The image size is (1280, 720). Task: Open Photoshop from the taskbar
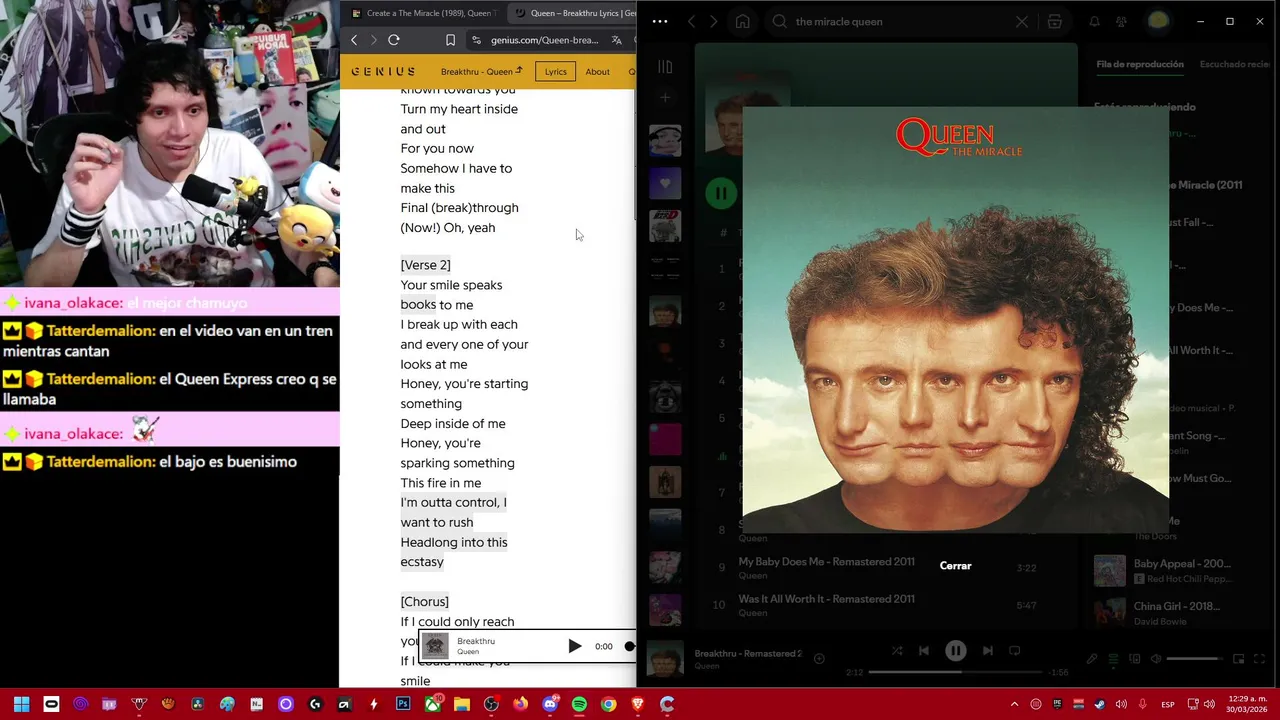[x=403, y=704]
